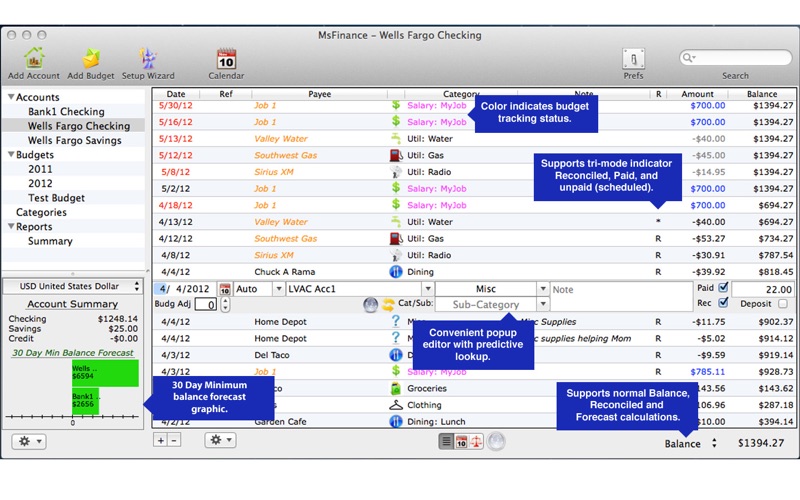Screen dimensions: 800x500
Task: Click the swap arrows icon beside Cat/Sub
Action: pyautogui.click(x=388, y=305)
